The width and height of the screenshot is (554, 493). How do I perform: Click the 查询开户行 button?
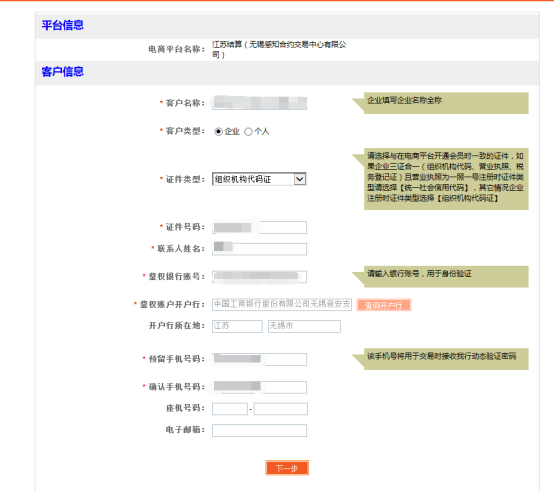point(384,305)
